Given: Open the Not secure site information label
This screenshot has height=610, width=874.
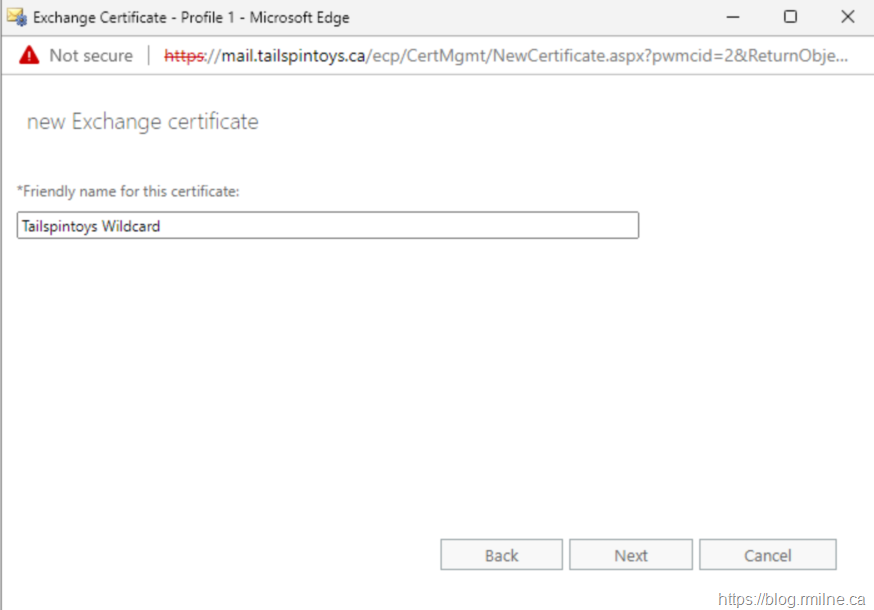Looking at the screenshot, I should coord(90,56).
